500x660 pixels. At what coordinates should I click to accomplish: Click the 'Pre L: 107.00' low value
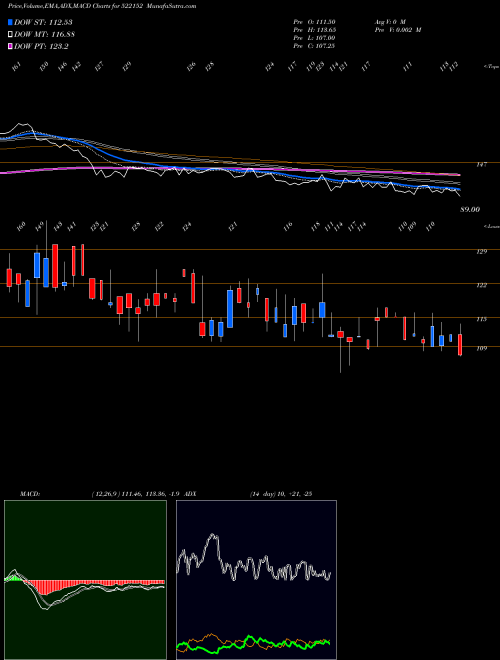314,38
